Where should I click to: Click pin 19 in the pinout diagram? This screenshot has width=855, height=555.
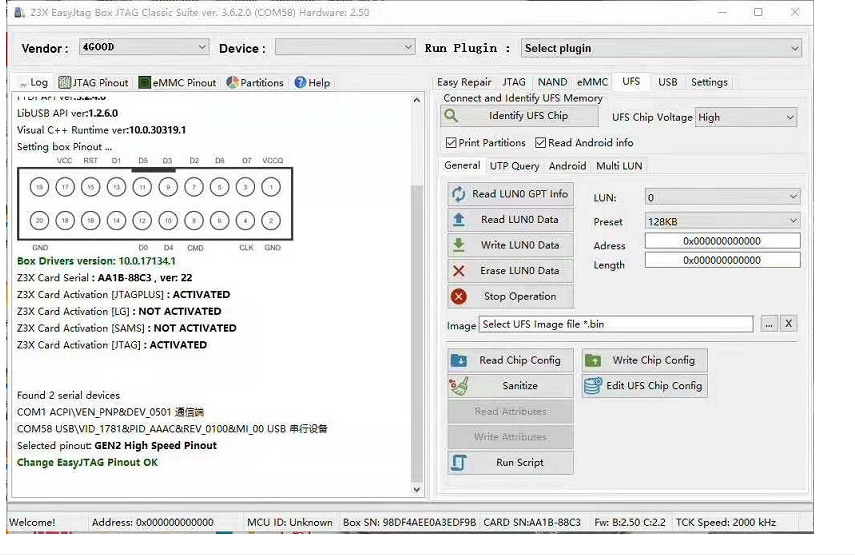(39, 187)
